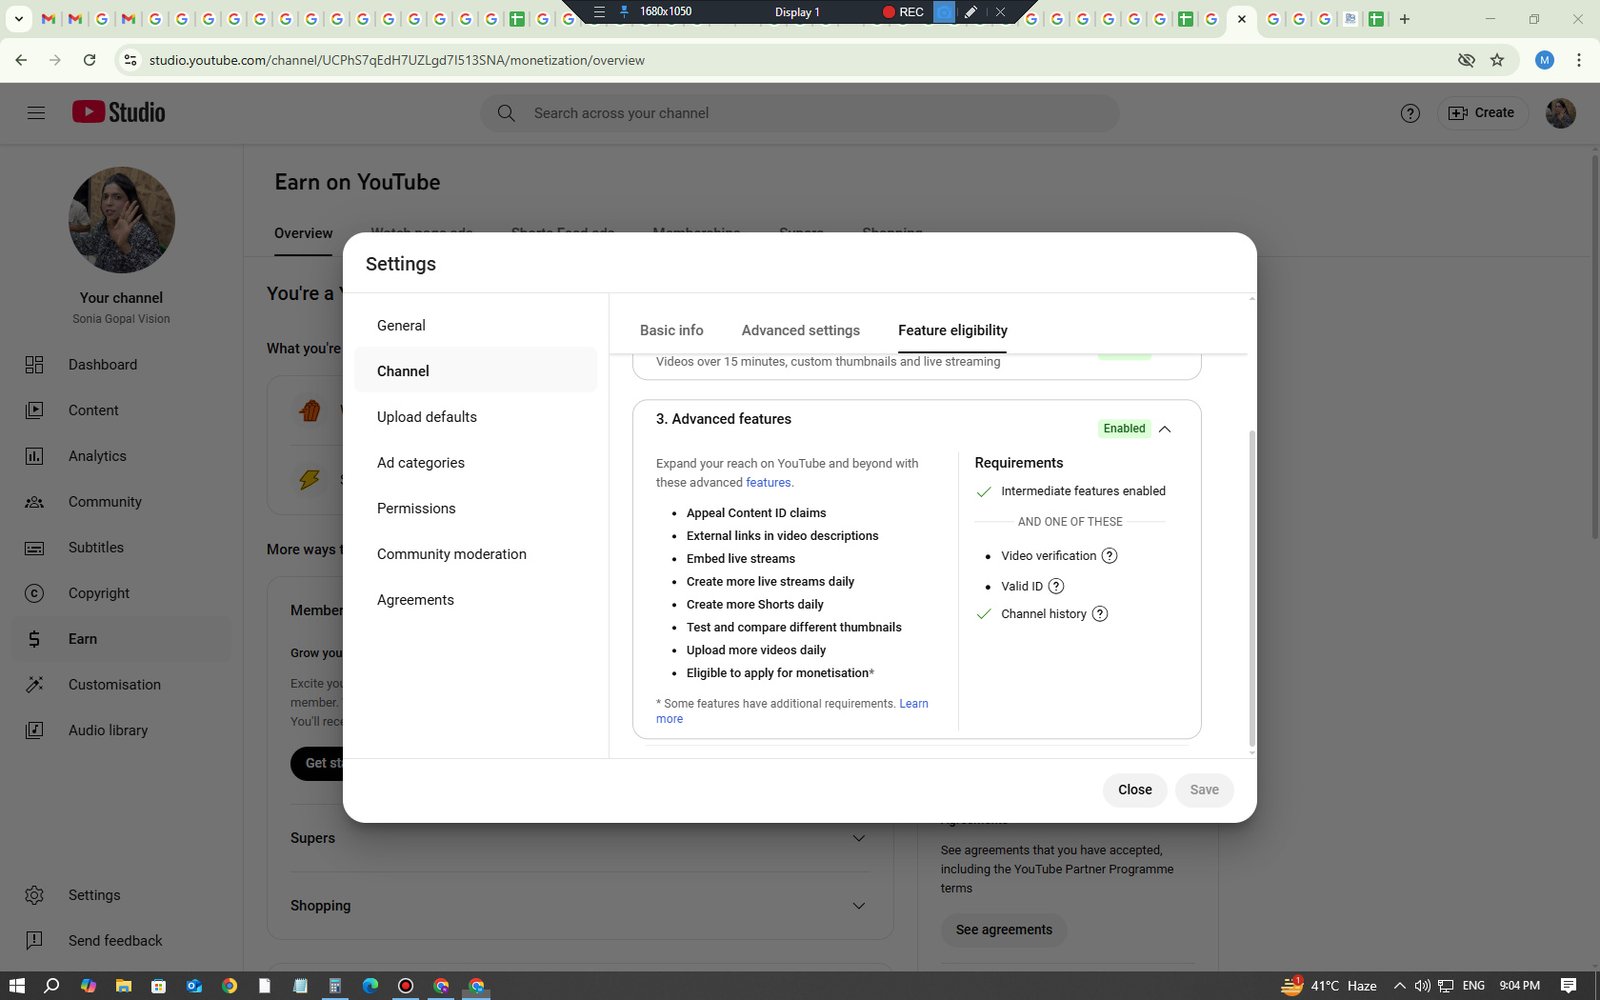Image resolution: width=1600 pixels, height=1000 pixels.
Task: Open the Chrome three-dot menu
Action: tap(1579, 60)
